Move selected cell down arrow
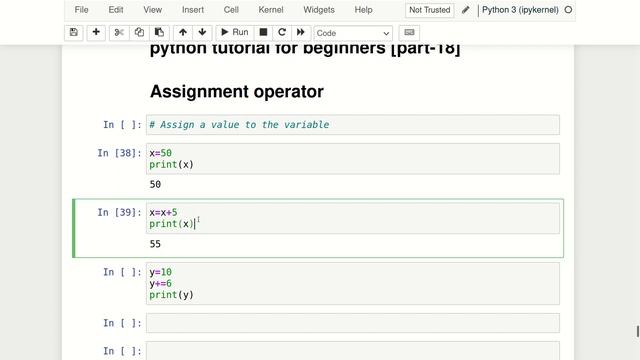This screenshot has height=360, width=640. tap(202, 32)
